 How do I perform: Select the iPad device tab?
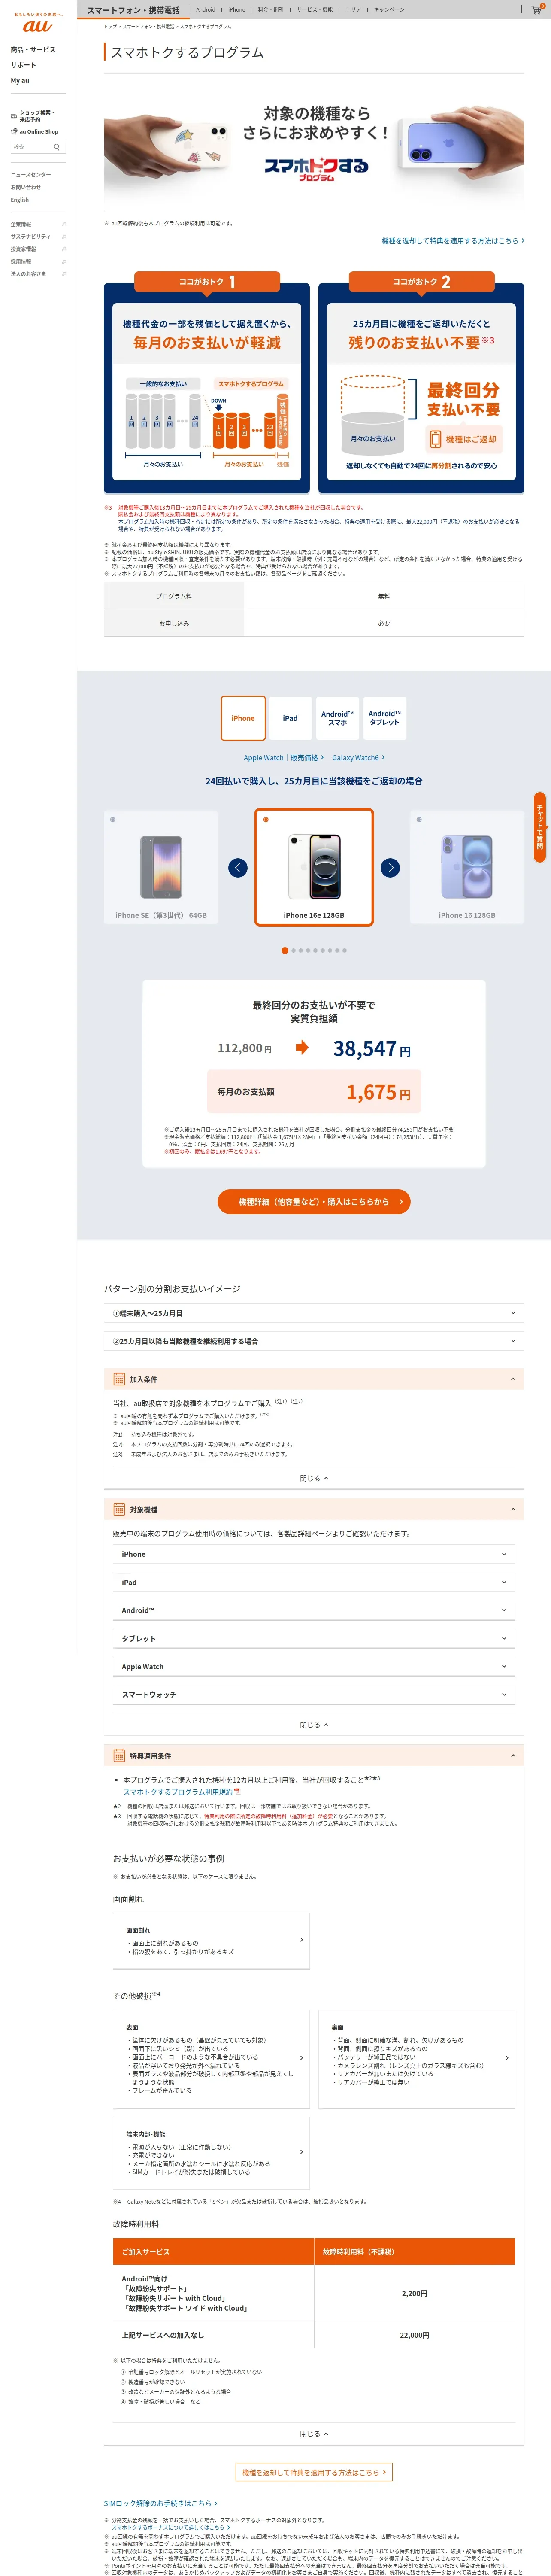pos(290,718)
